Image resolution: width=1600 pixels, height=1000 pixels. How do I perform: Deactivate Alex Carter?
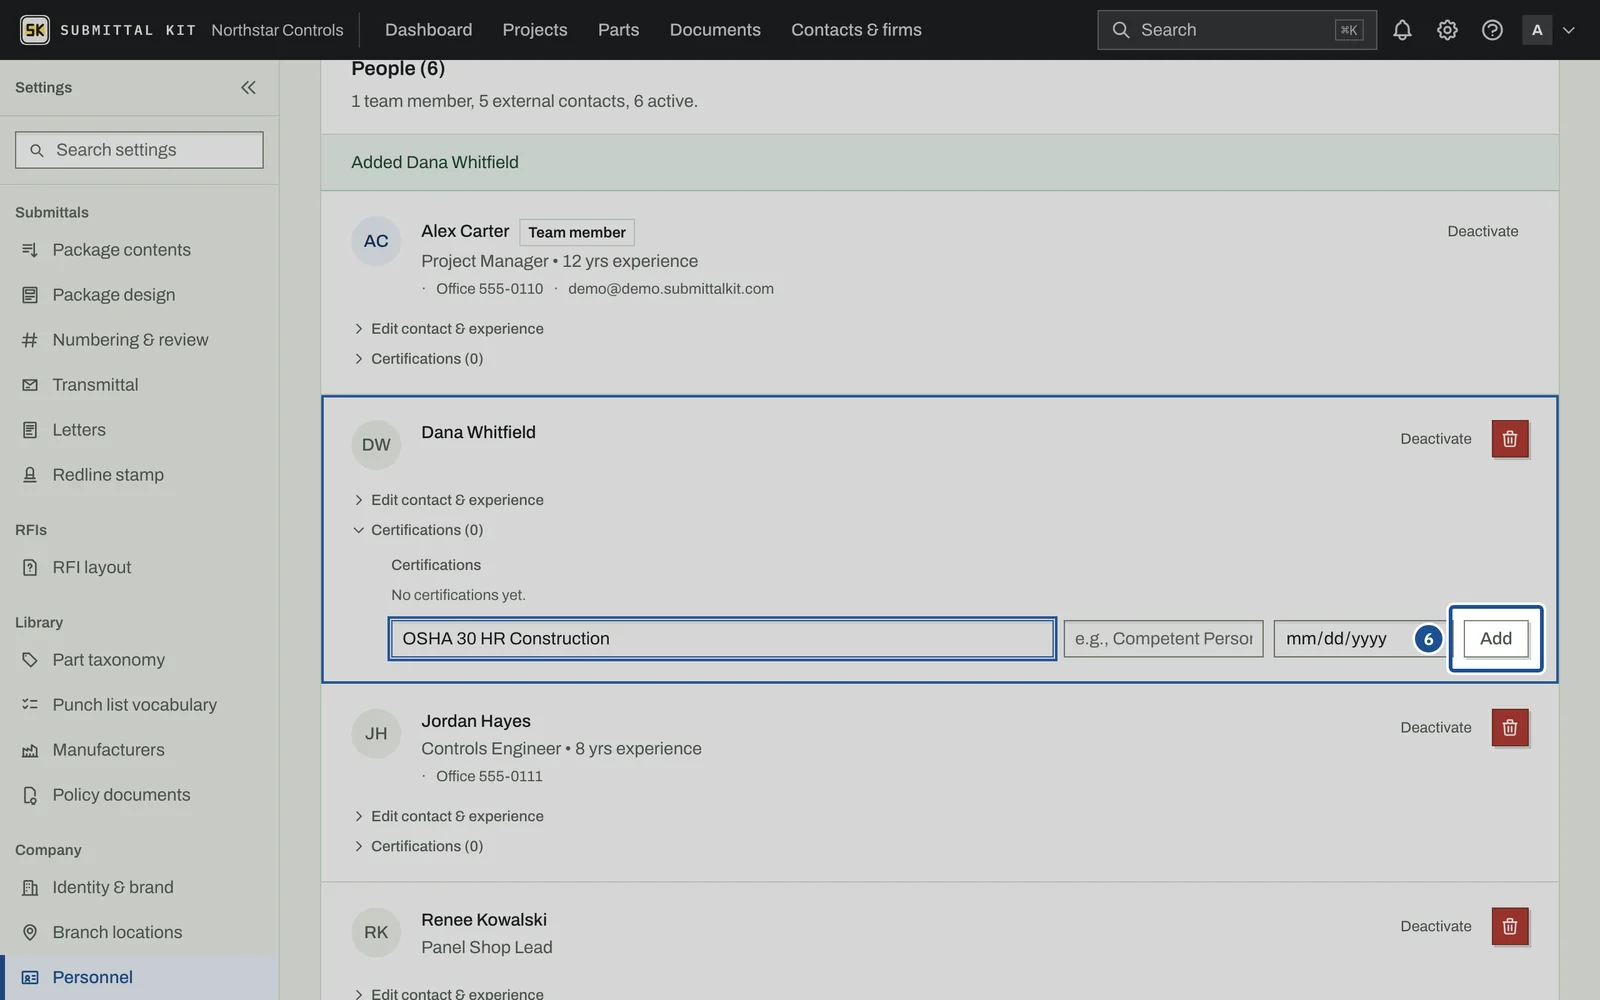pyautogui.click(x=1483, y=231)
